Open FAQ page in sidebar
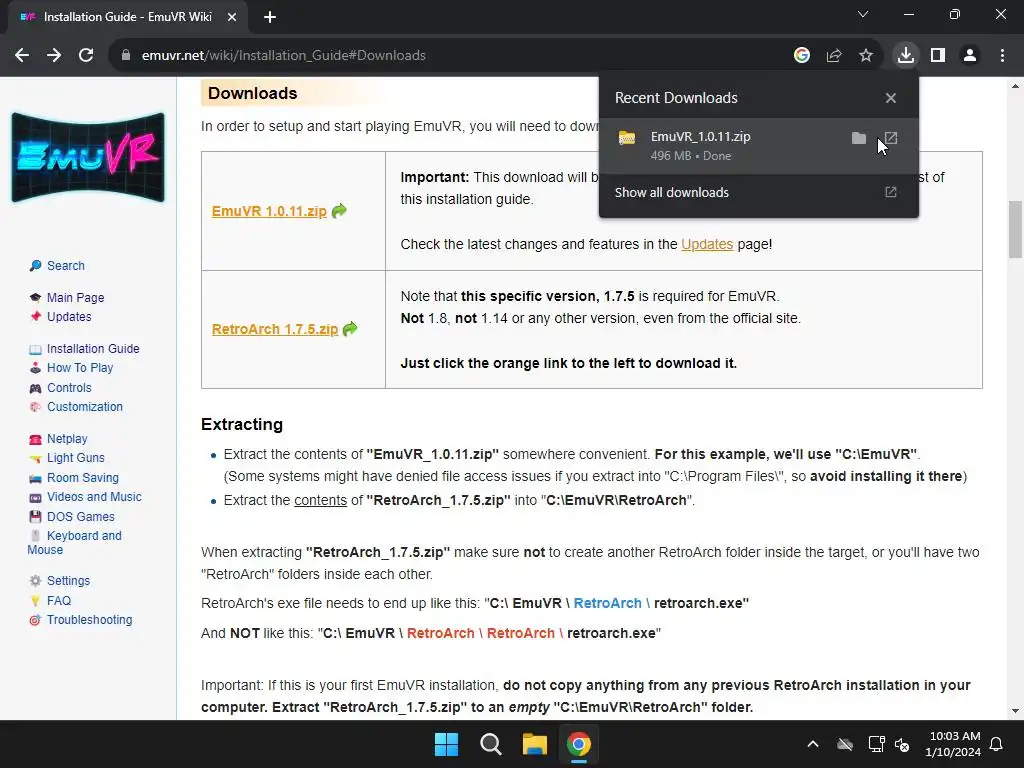1024x768 pixels. point(59,601)
